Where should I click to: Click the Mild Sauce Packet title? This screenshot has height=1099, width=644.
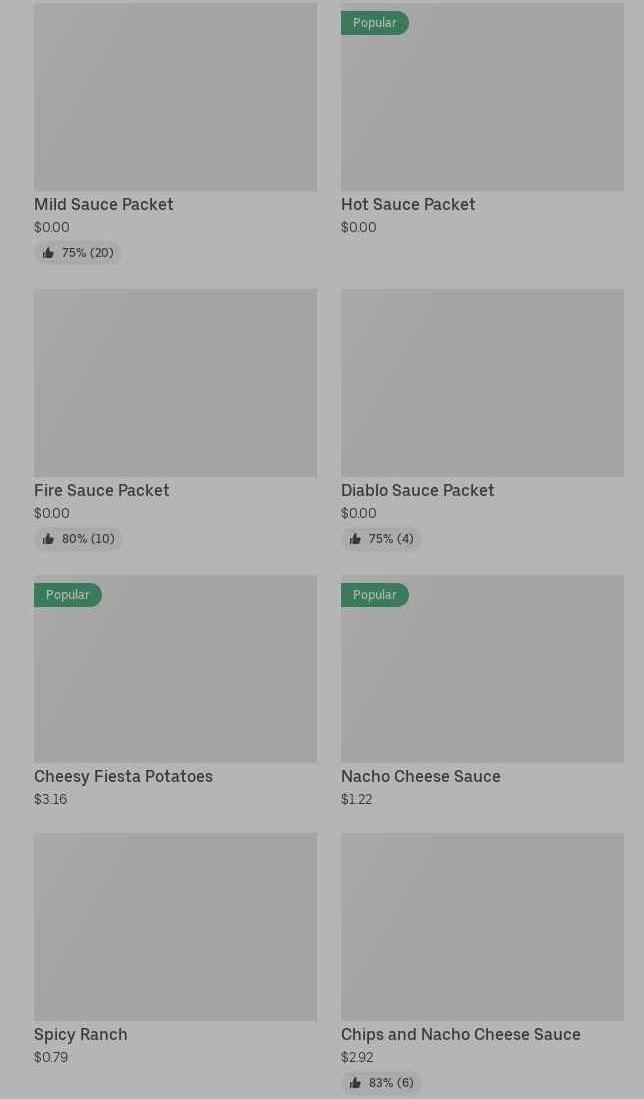coord(104,204)
